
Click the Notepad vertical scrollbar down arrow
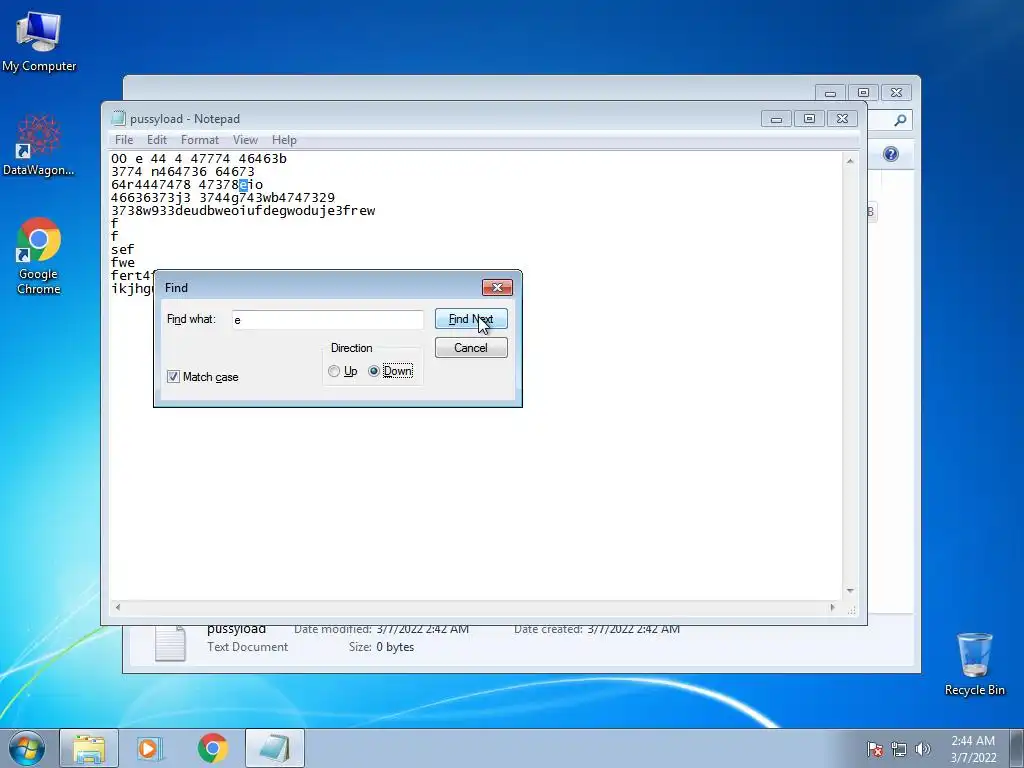tap(850, 590)
